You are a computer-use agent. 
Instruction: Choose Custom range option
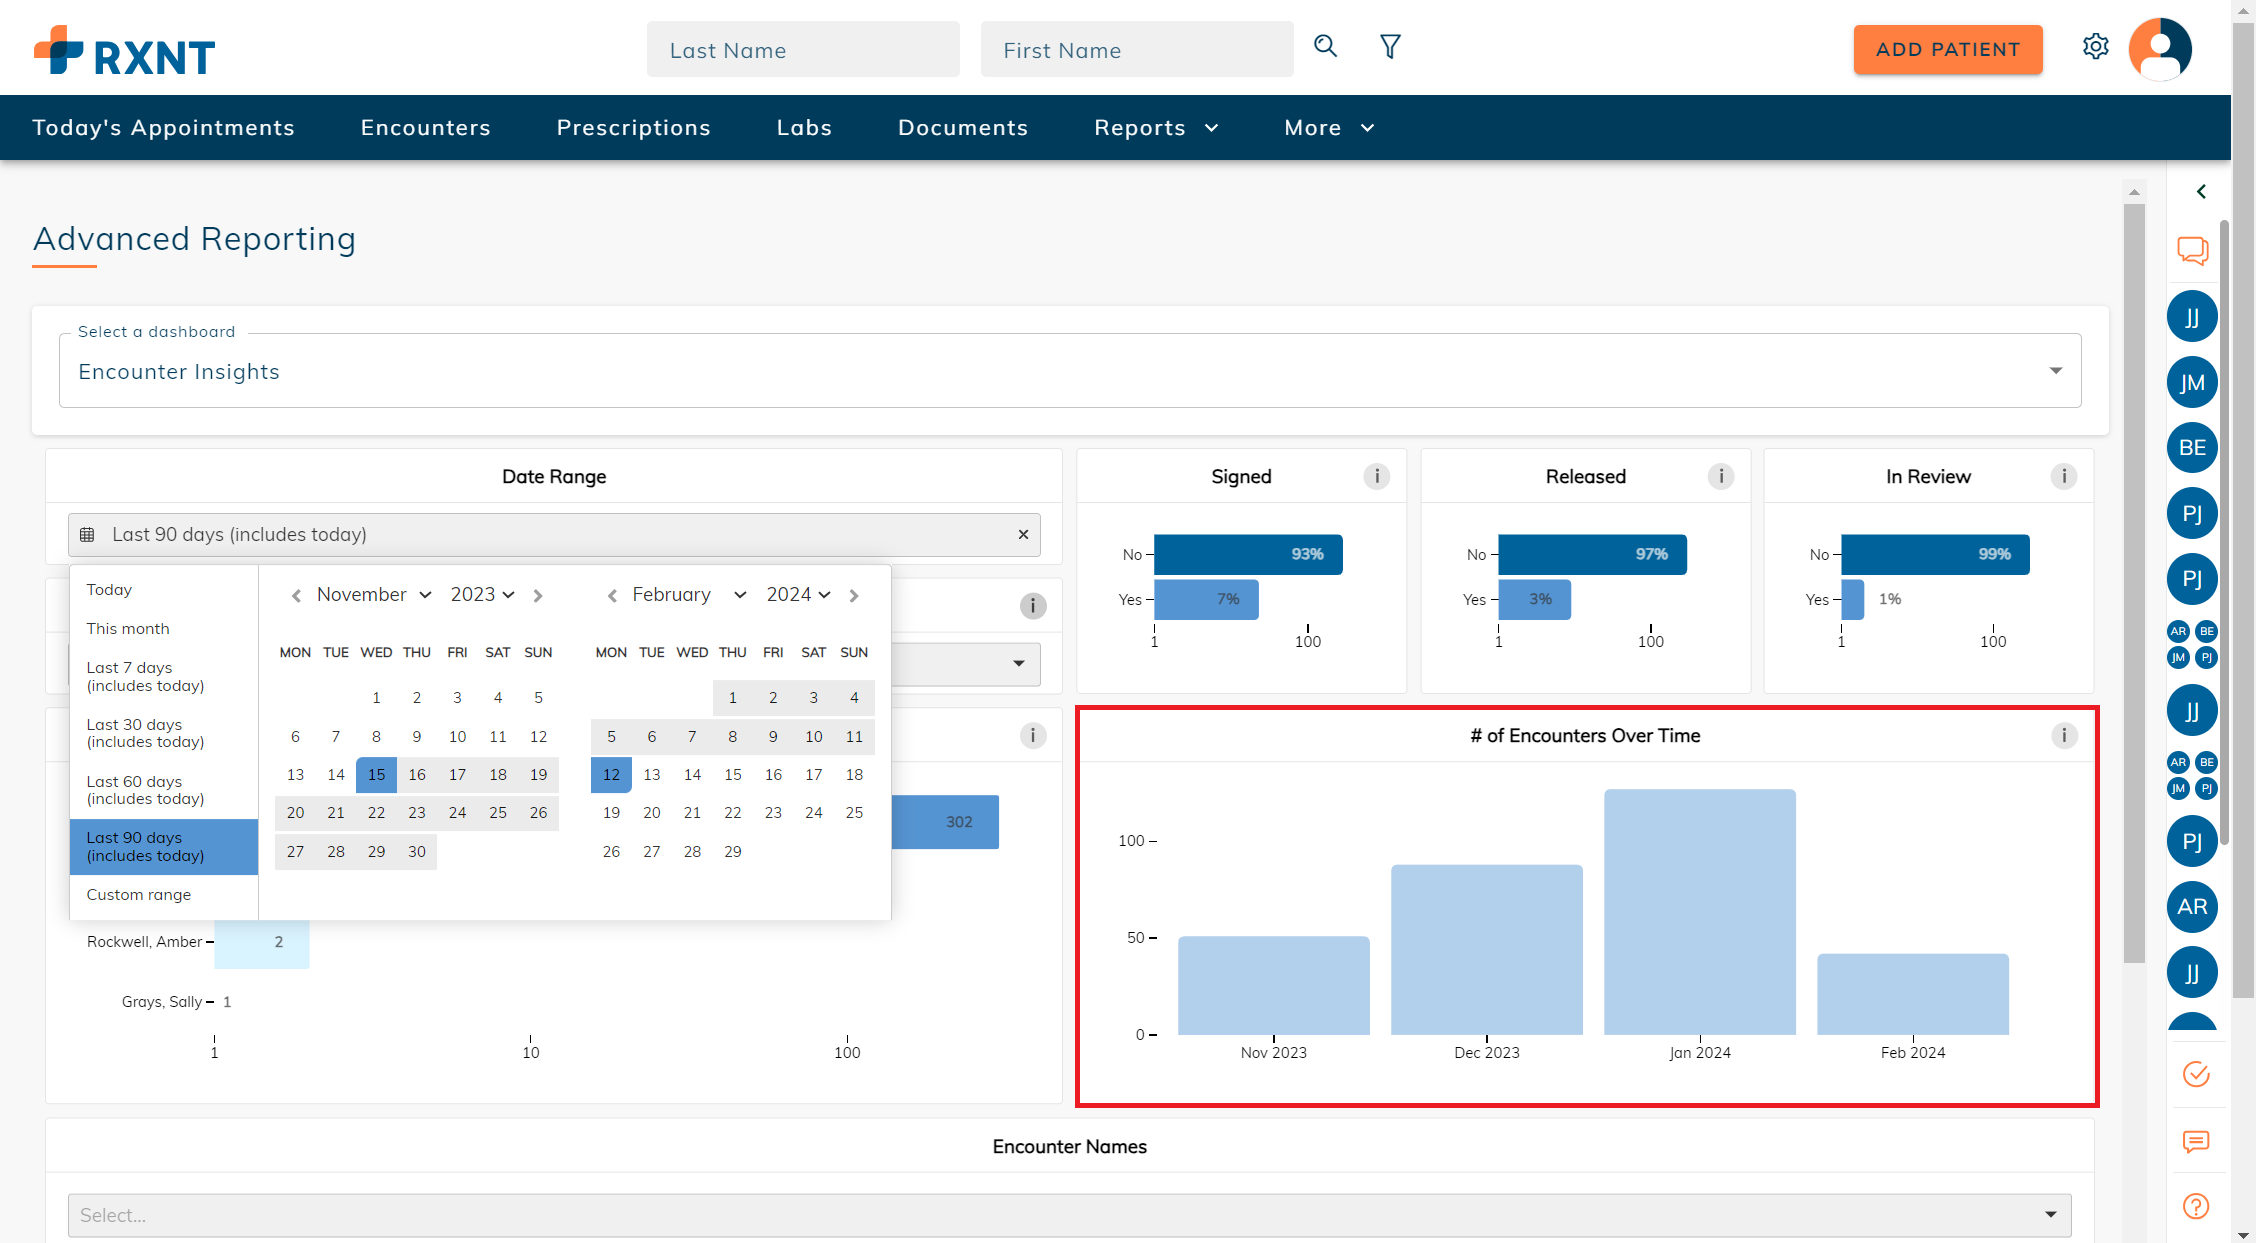(164, 895)
